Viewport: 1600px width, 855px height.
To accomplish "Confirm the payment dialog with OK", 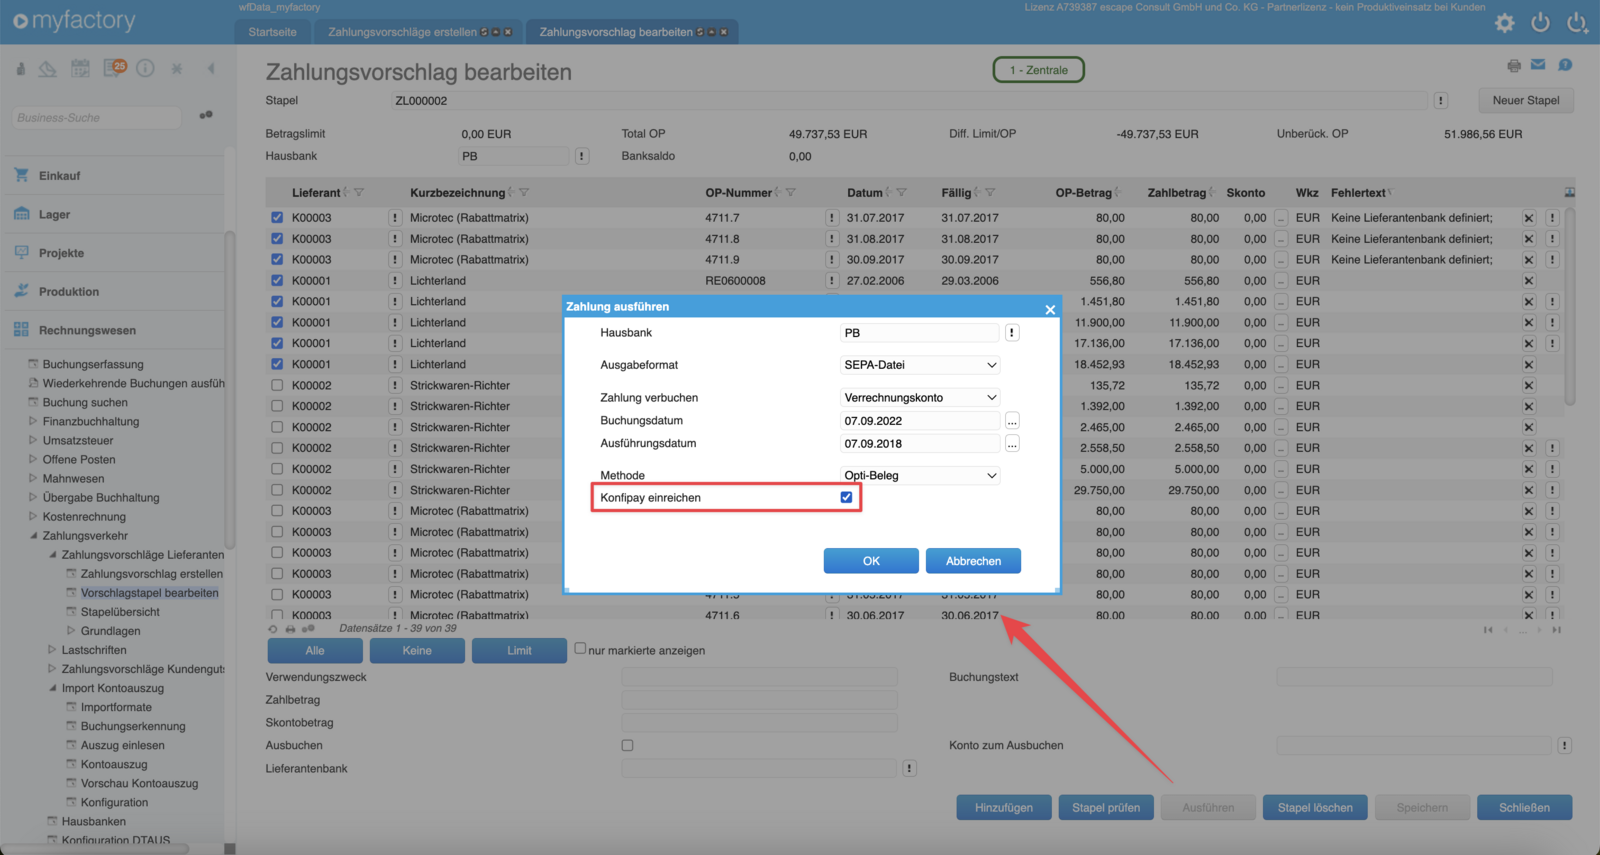I will [x=871, y=561].
